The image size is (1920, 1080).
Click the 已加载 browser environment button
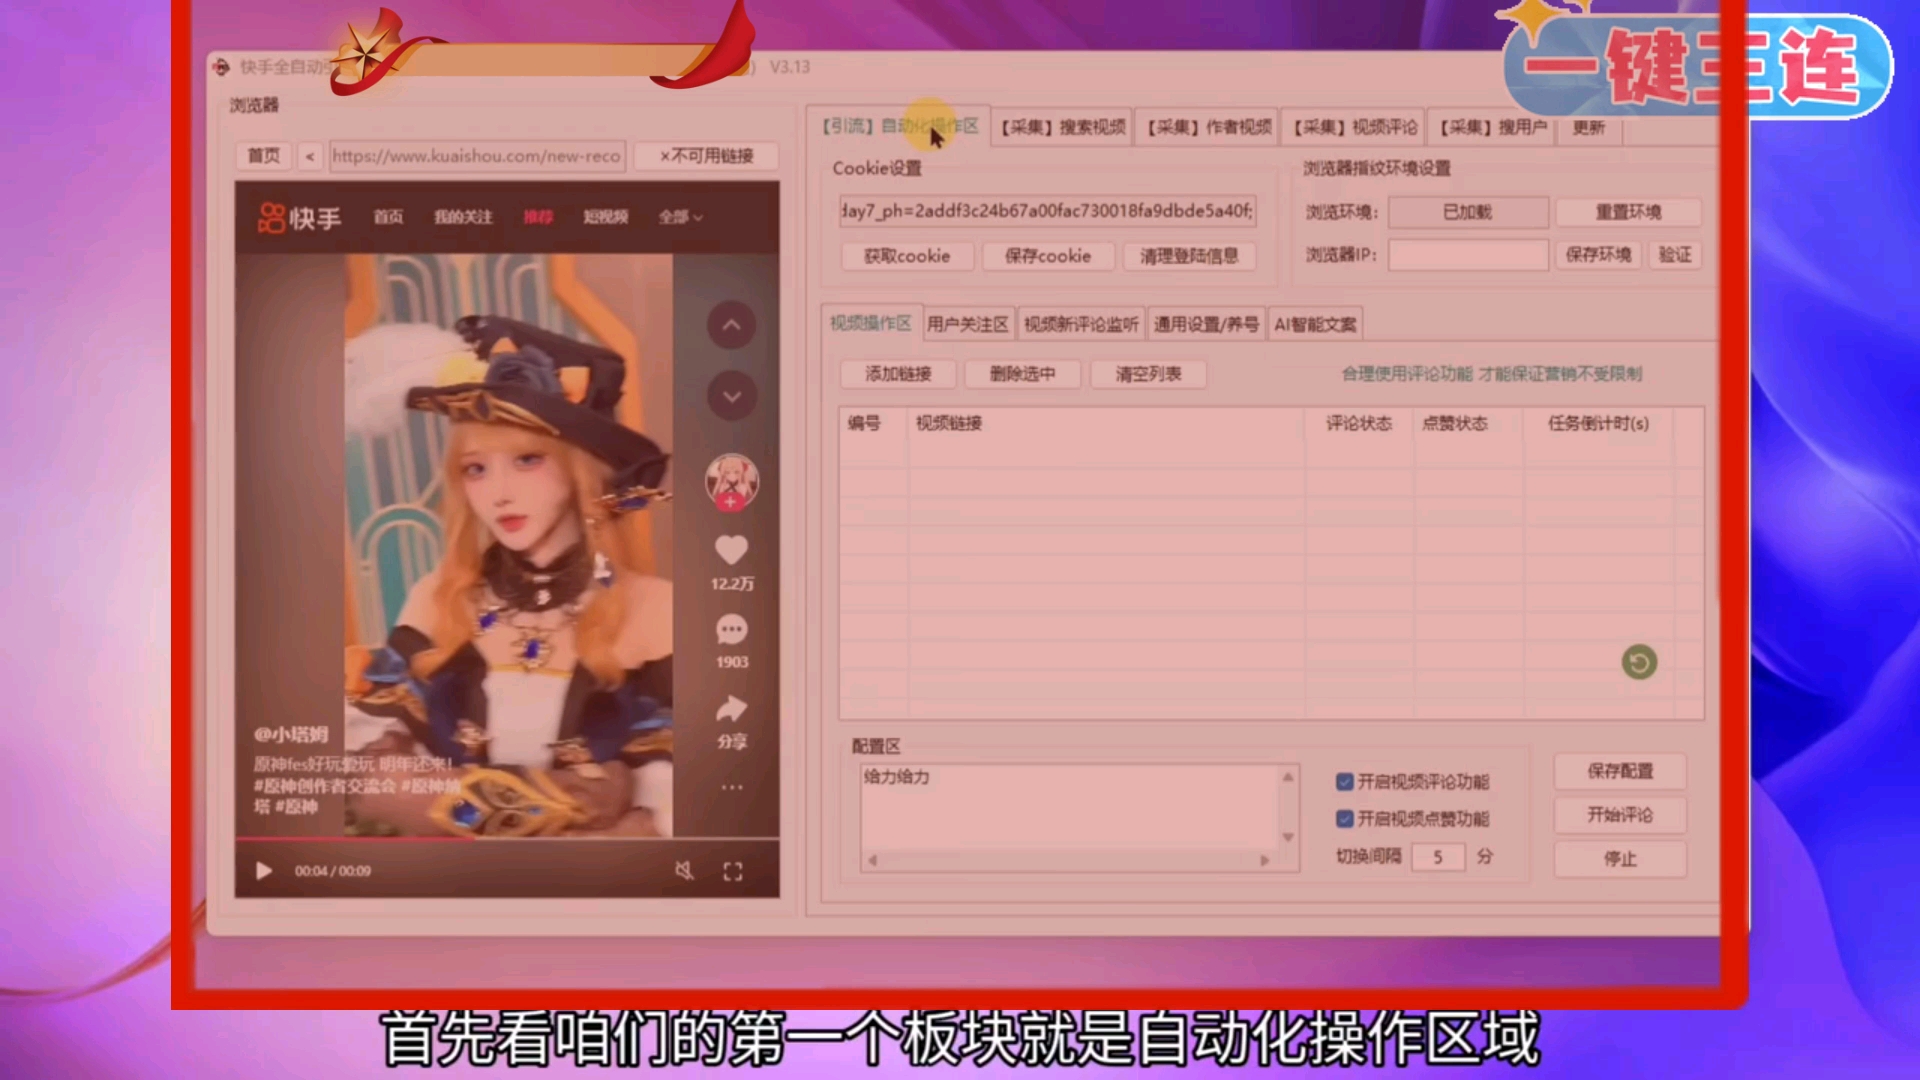point(1468,212)
